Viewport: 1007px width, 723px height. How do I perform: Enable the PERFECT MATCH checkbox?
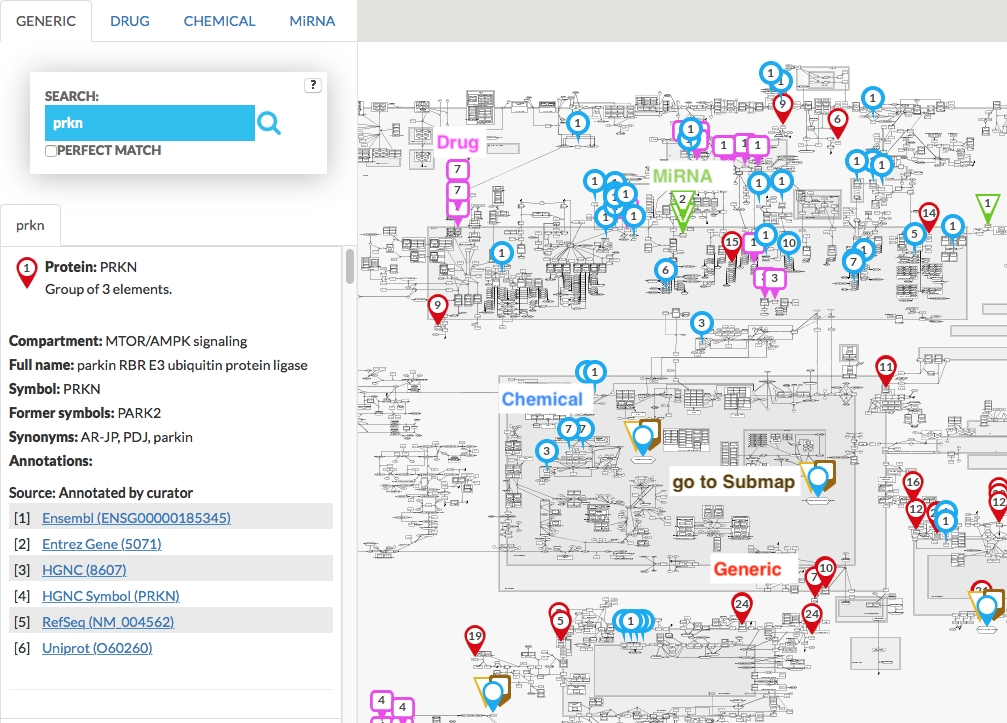point(51,151)
